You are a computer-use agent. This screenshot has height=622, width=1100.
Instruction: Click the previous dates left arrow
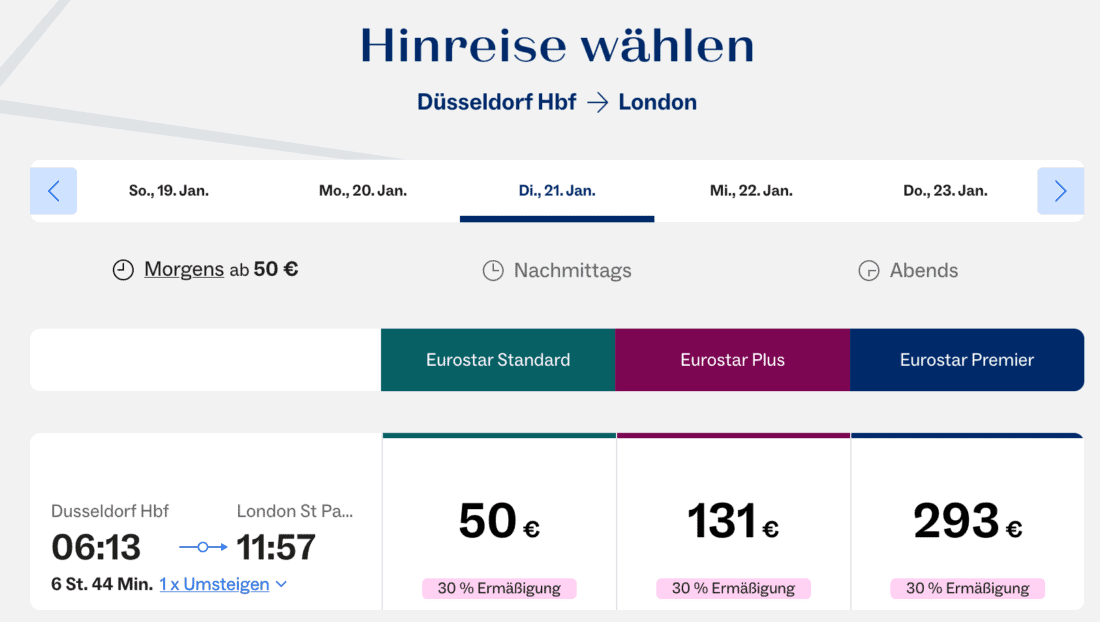coord(54,191)
